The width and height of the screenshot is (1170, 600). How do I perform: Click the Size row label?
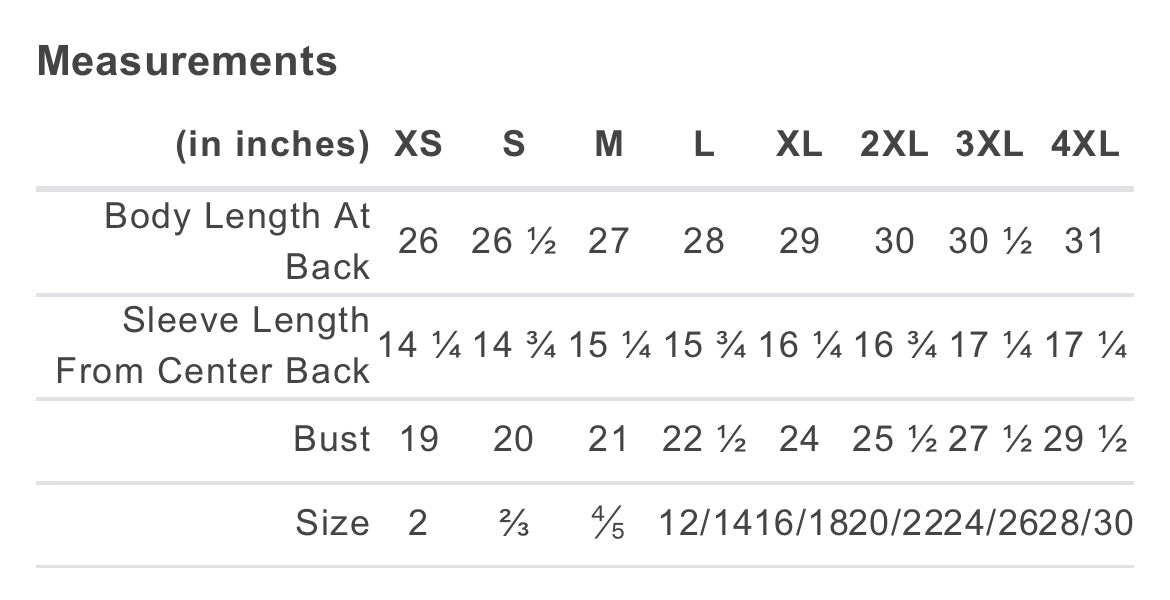pos(333,522)
